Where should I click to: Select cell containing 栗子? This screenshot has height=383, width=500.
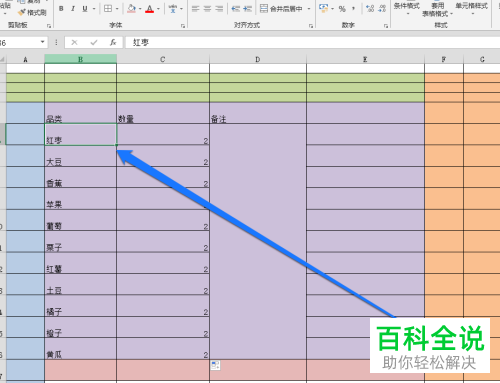click(80, 241)
